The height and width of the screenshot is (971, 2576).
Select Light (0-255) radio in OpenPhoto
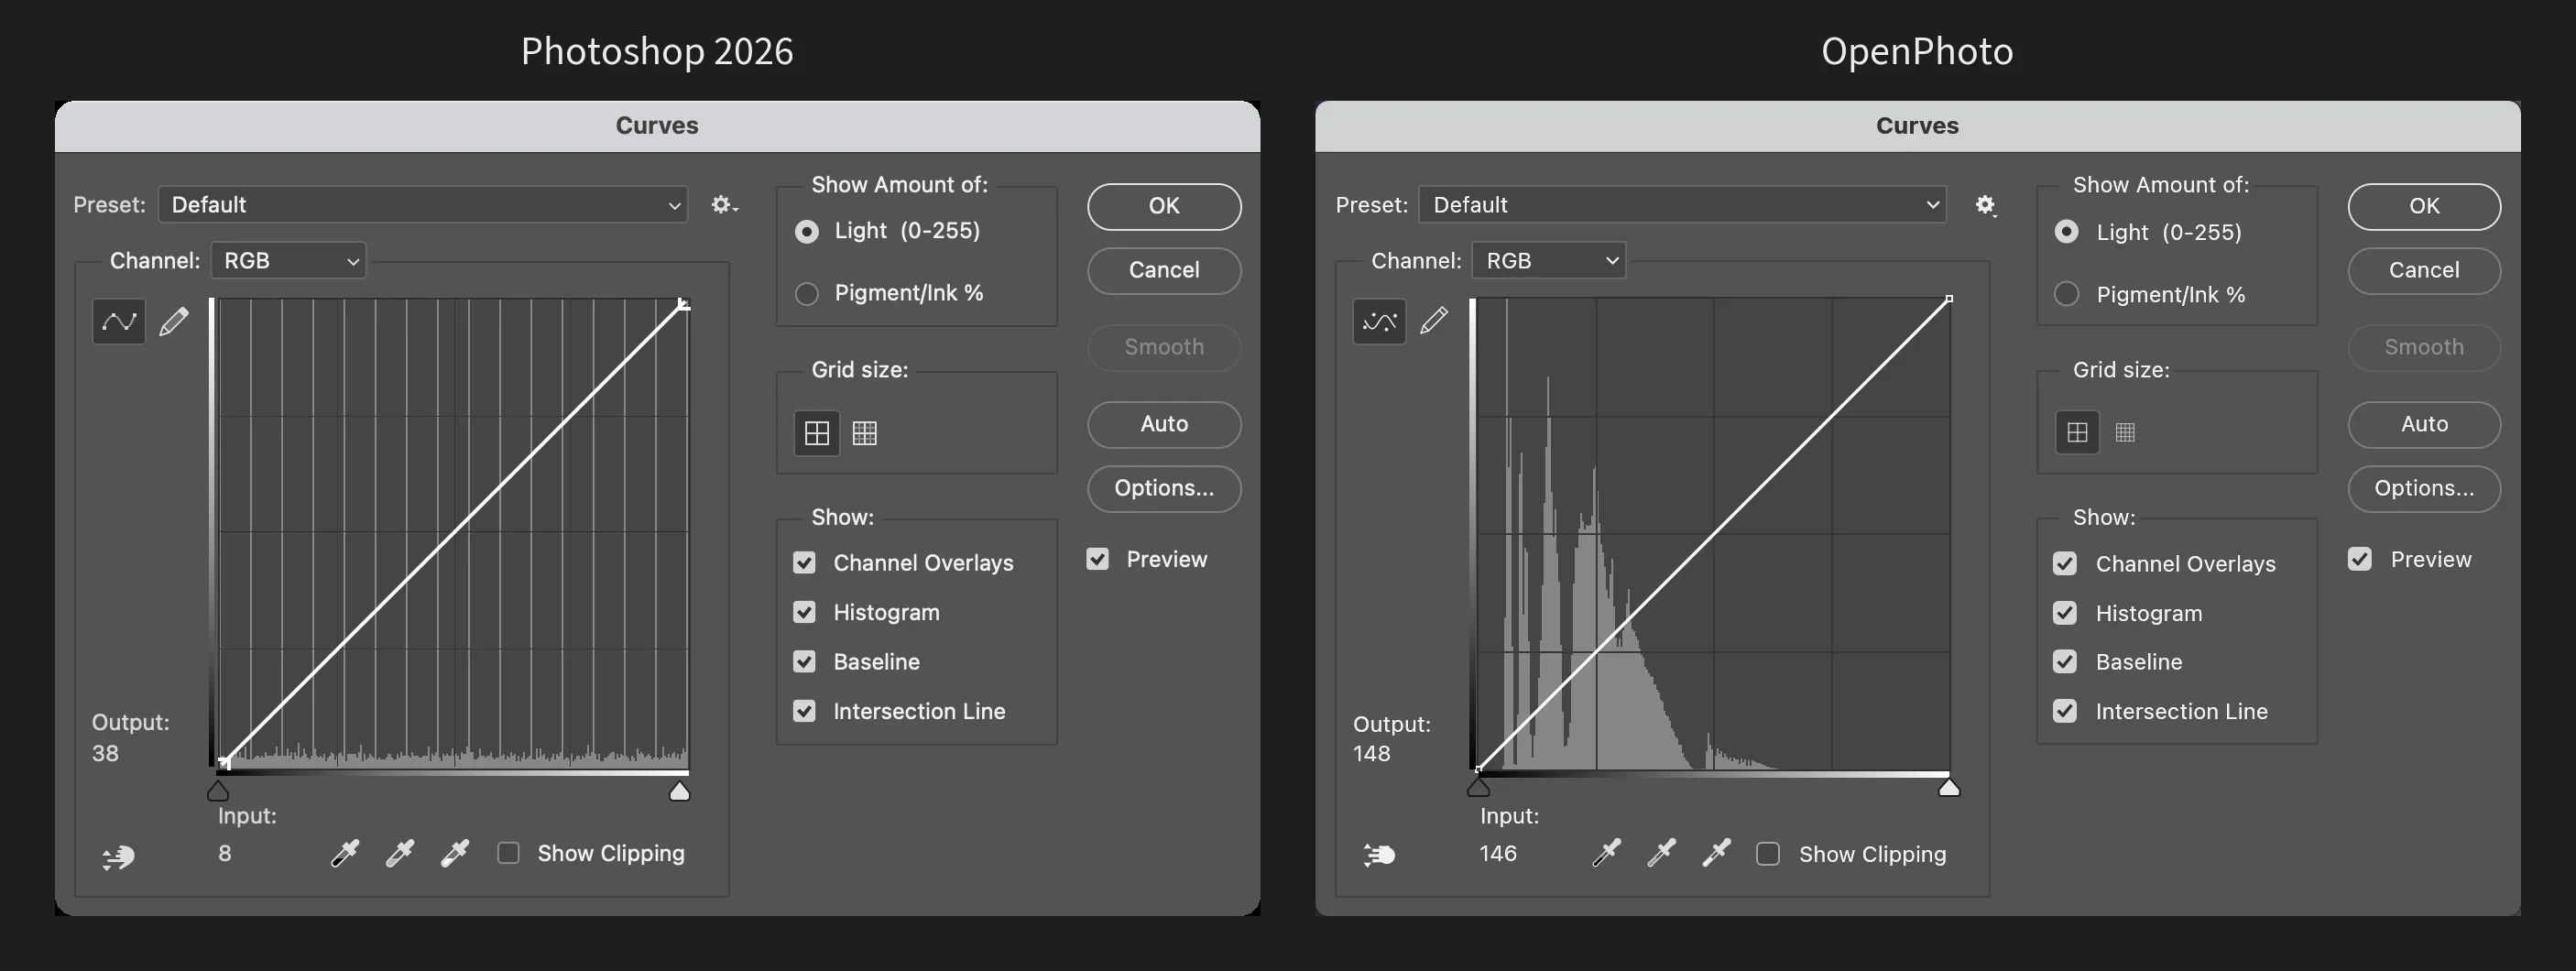coord(2066,232)
